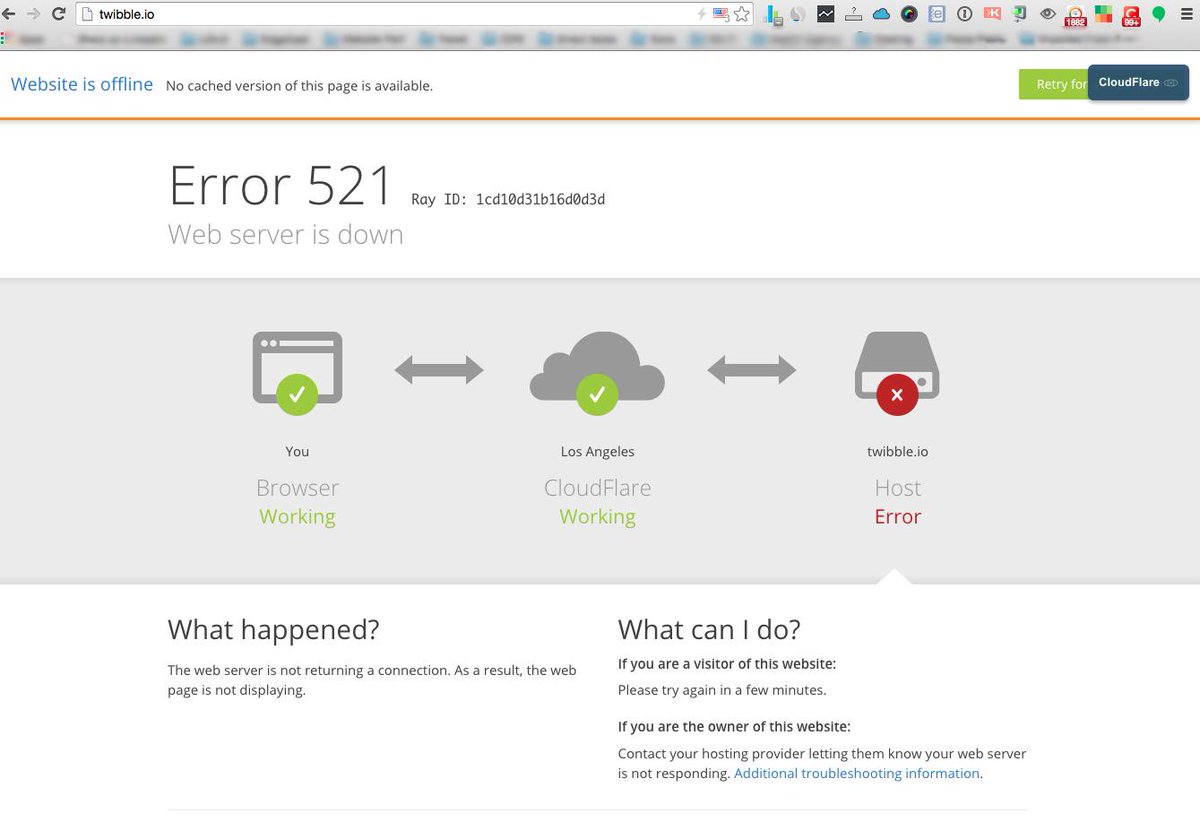Go back with the browser back arrow
This screenshot has height=822, width=1200.
coord(9,14)
